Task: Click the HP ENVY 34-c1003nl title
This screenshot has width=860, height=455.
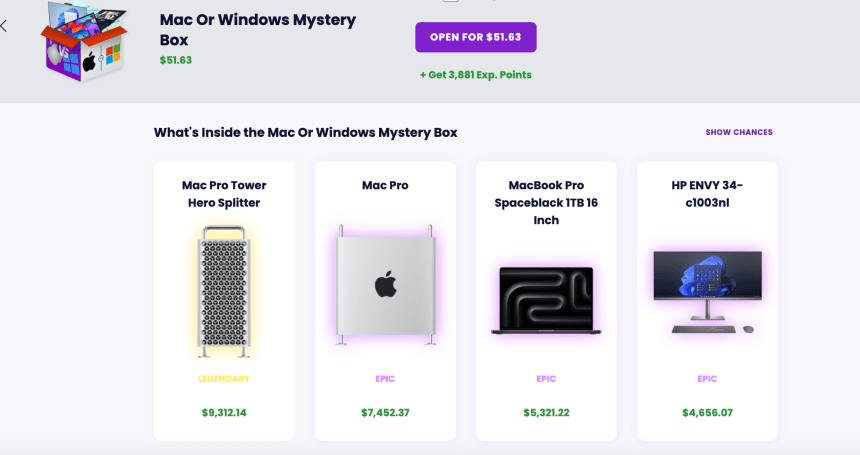Action: pyautogui.click(x=708, y=194)
